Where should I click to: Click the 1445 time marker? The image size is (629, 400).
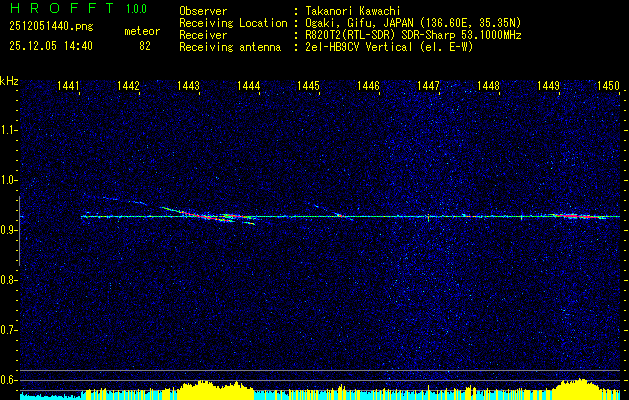tap(308, 85)
